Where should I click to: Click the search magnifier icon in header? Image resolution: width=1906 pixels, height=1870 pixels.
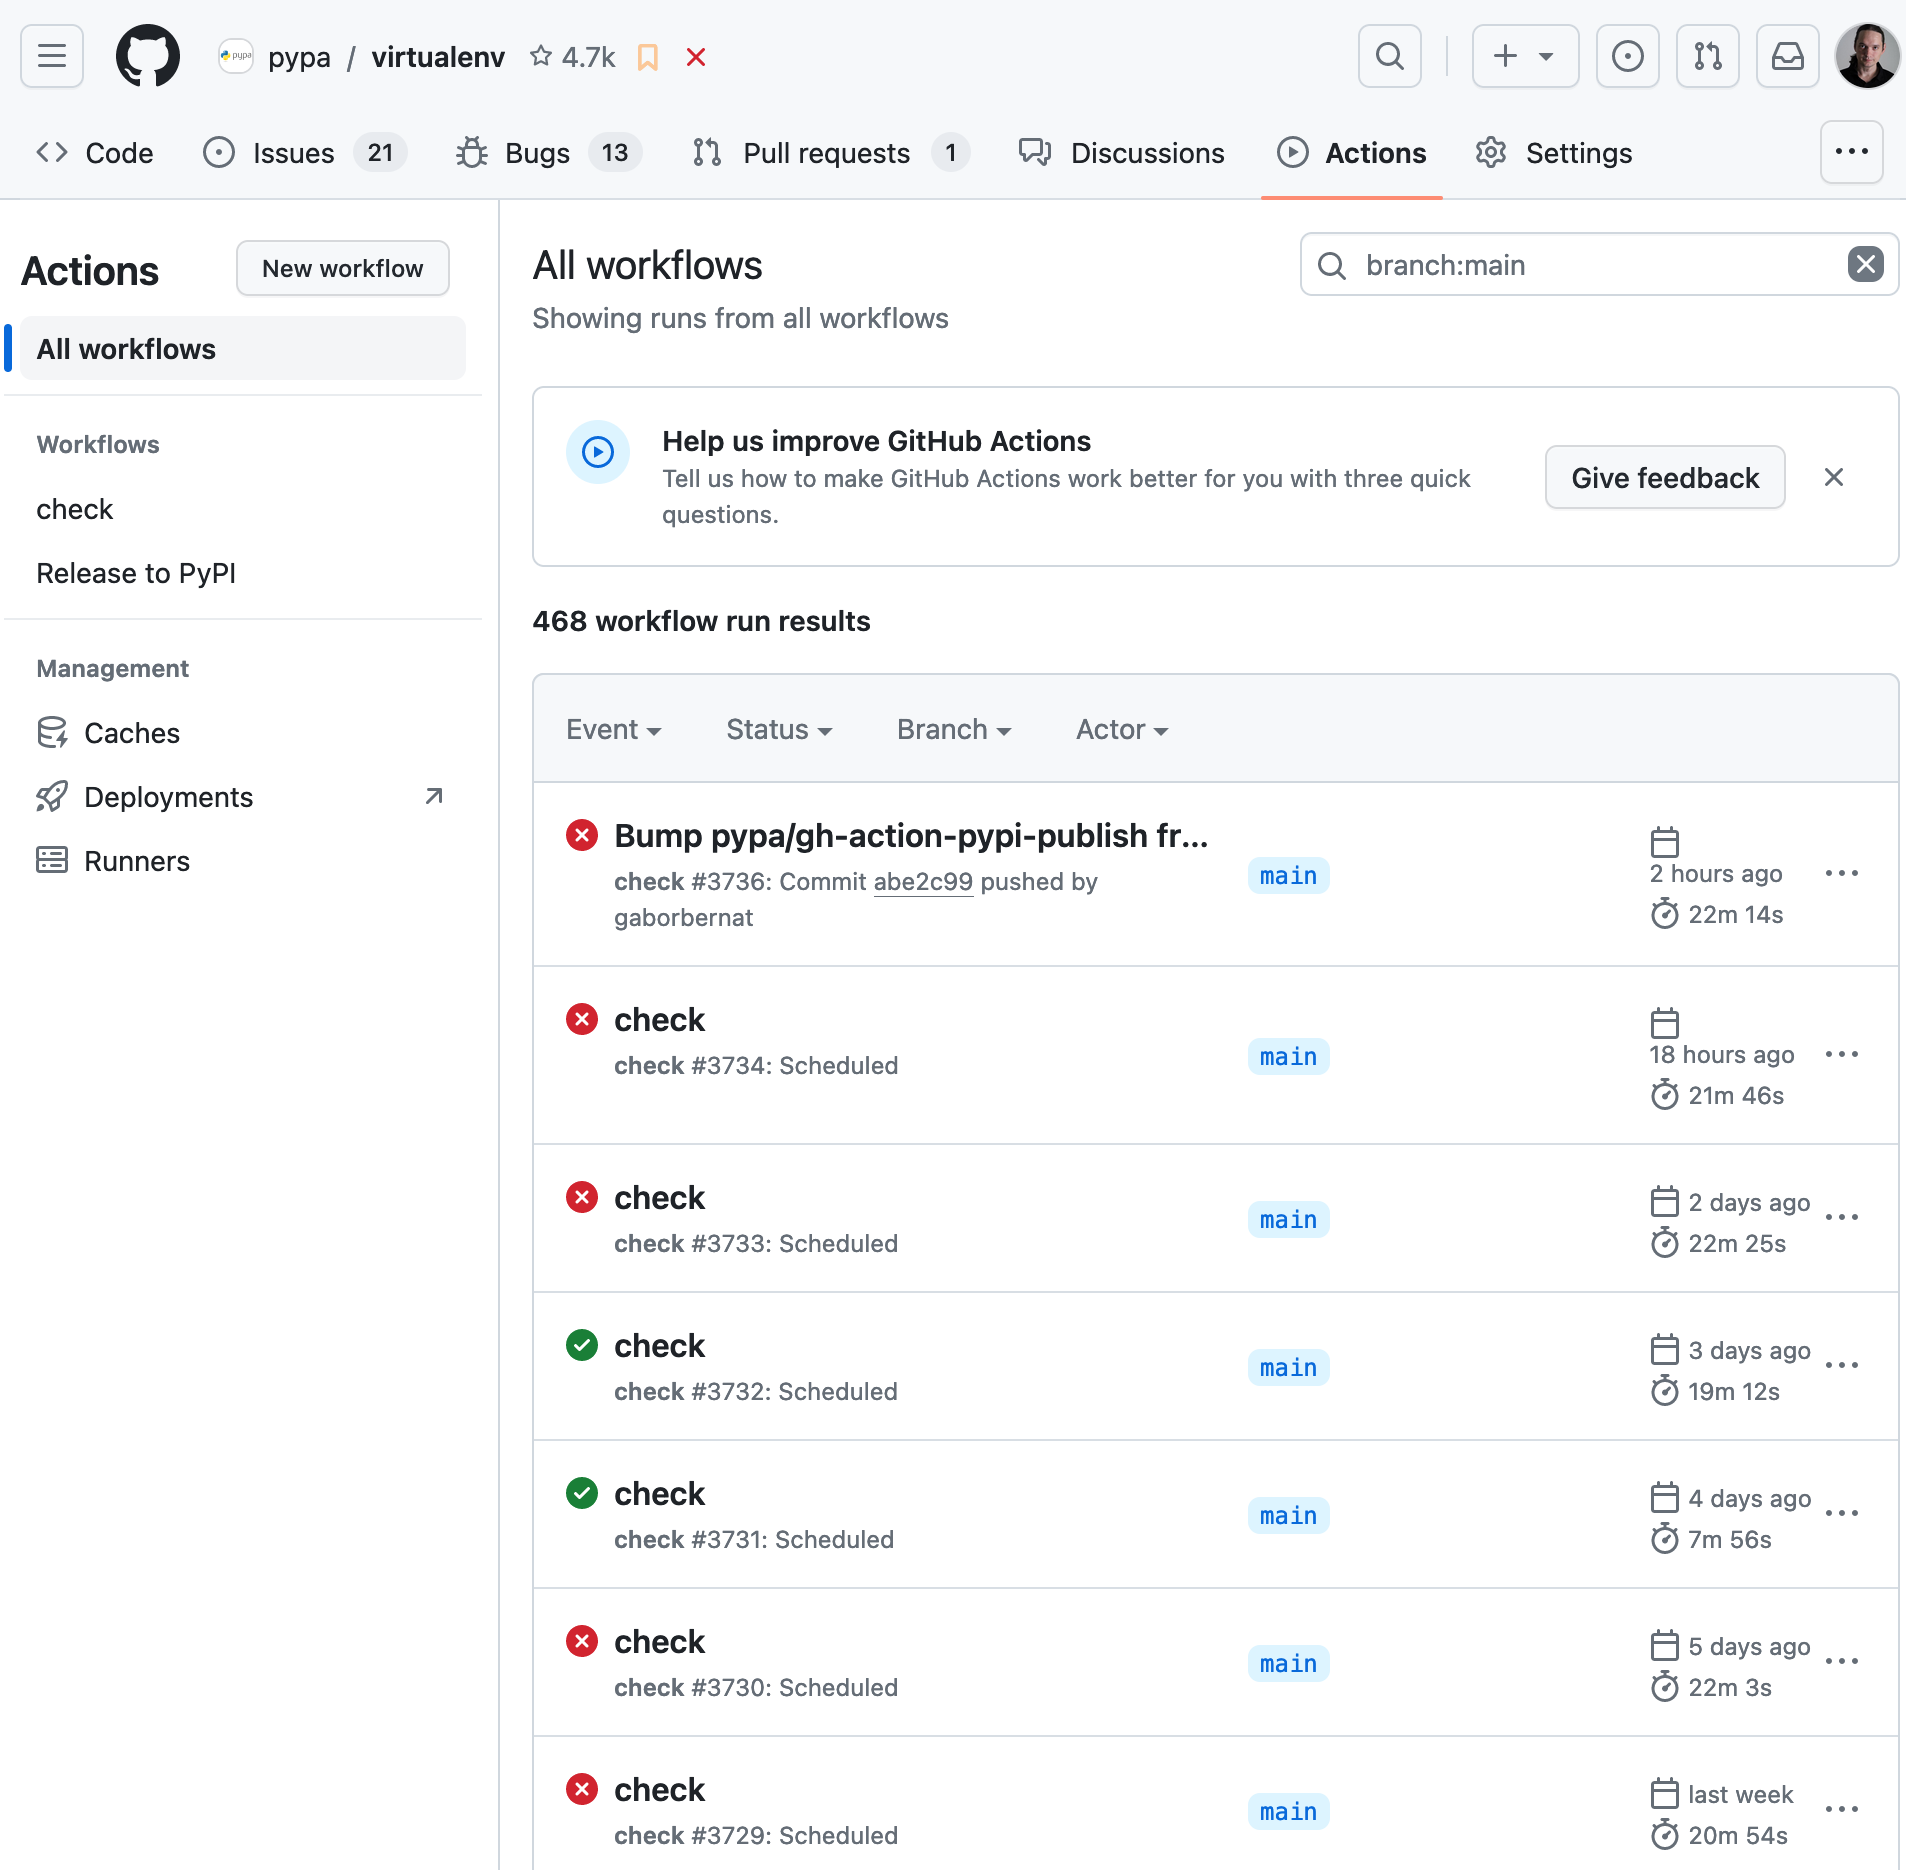(1389, 57)
